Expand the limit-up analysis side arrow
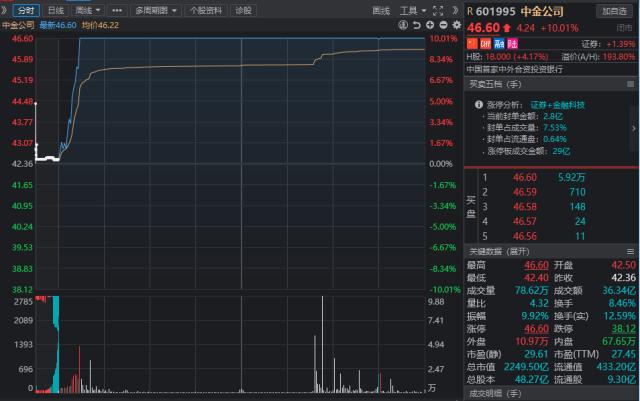 coord(633,129)
